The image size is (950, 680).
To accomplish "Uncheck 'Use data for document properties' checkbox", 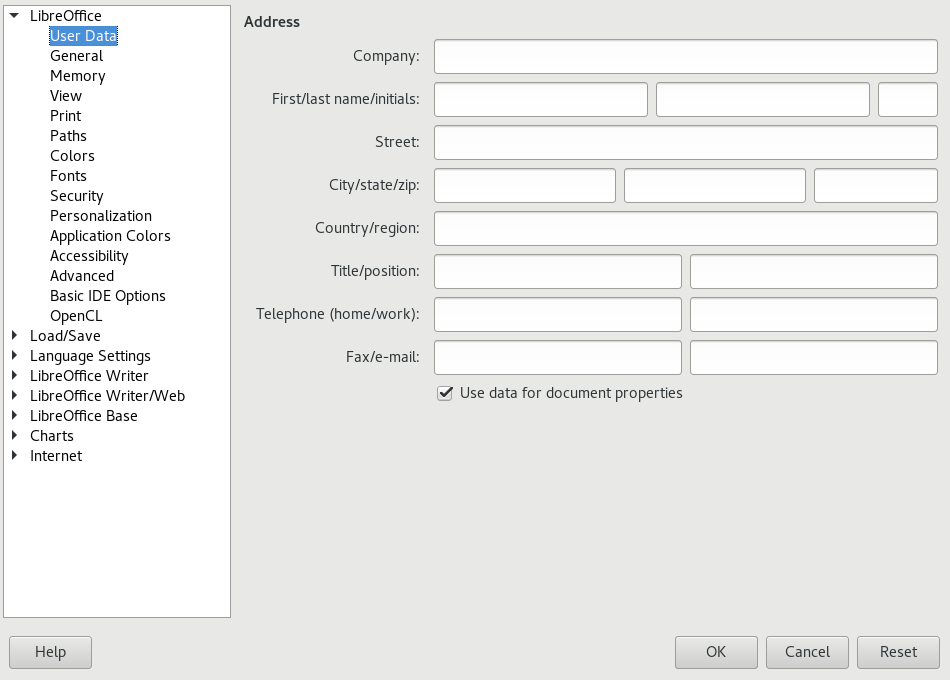I will click(x=445, y=394).
